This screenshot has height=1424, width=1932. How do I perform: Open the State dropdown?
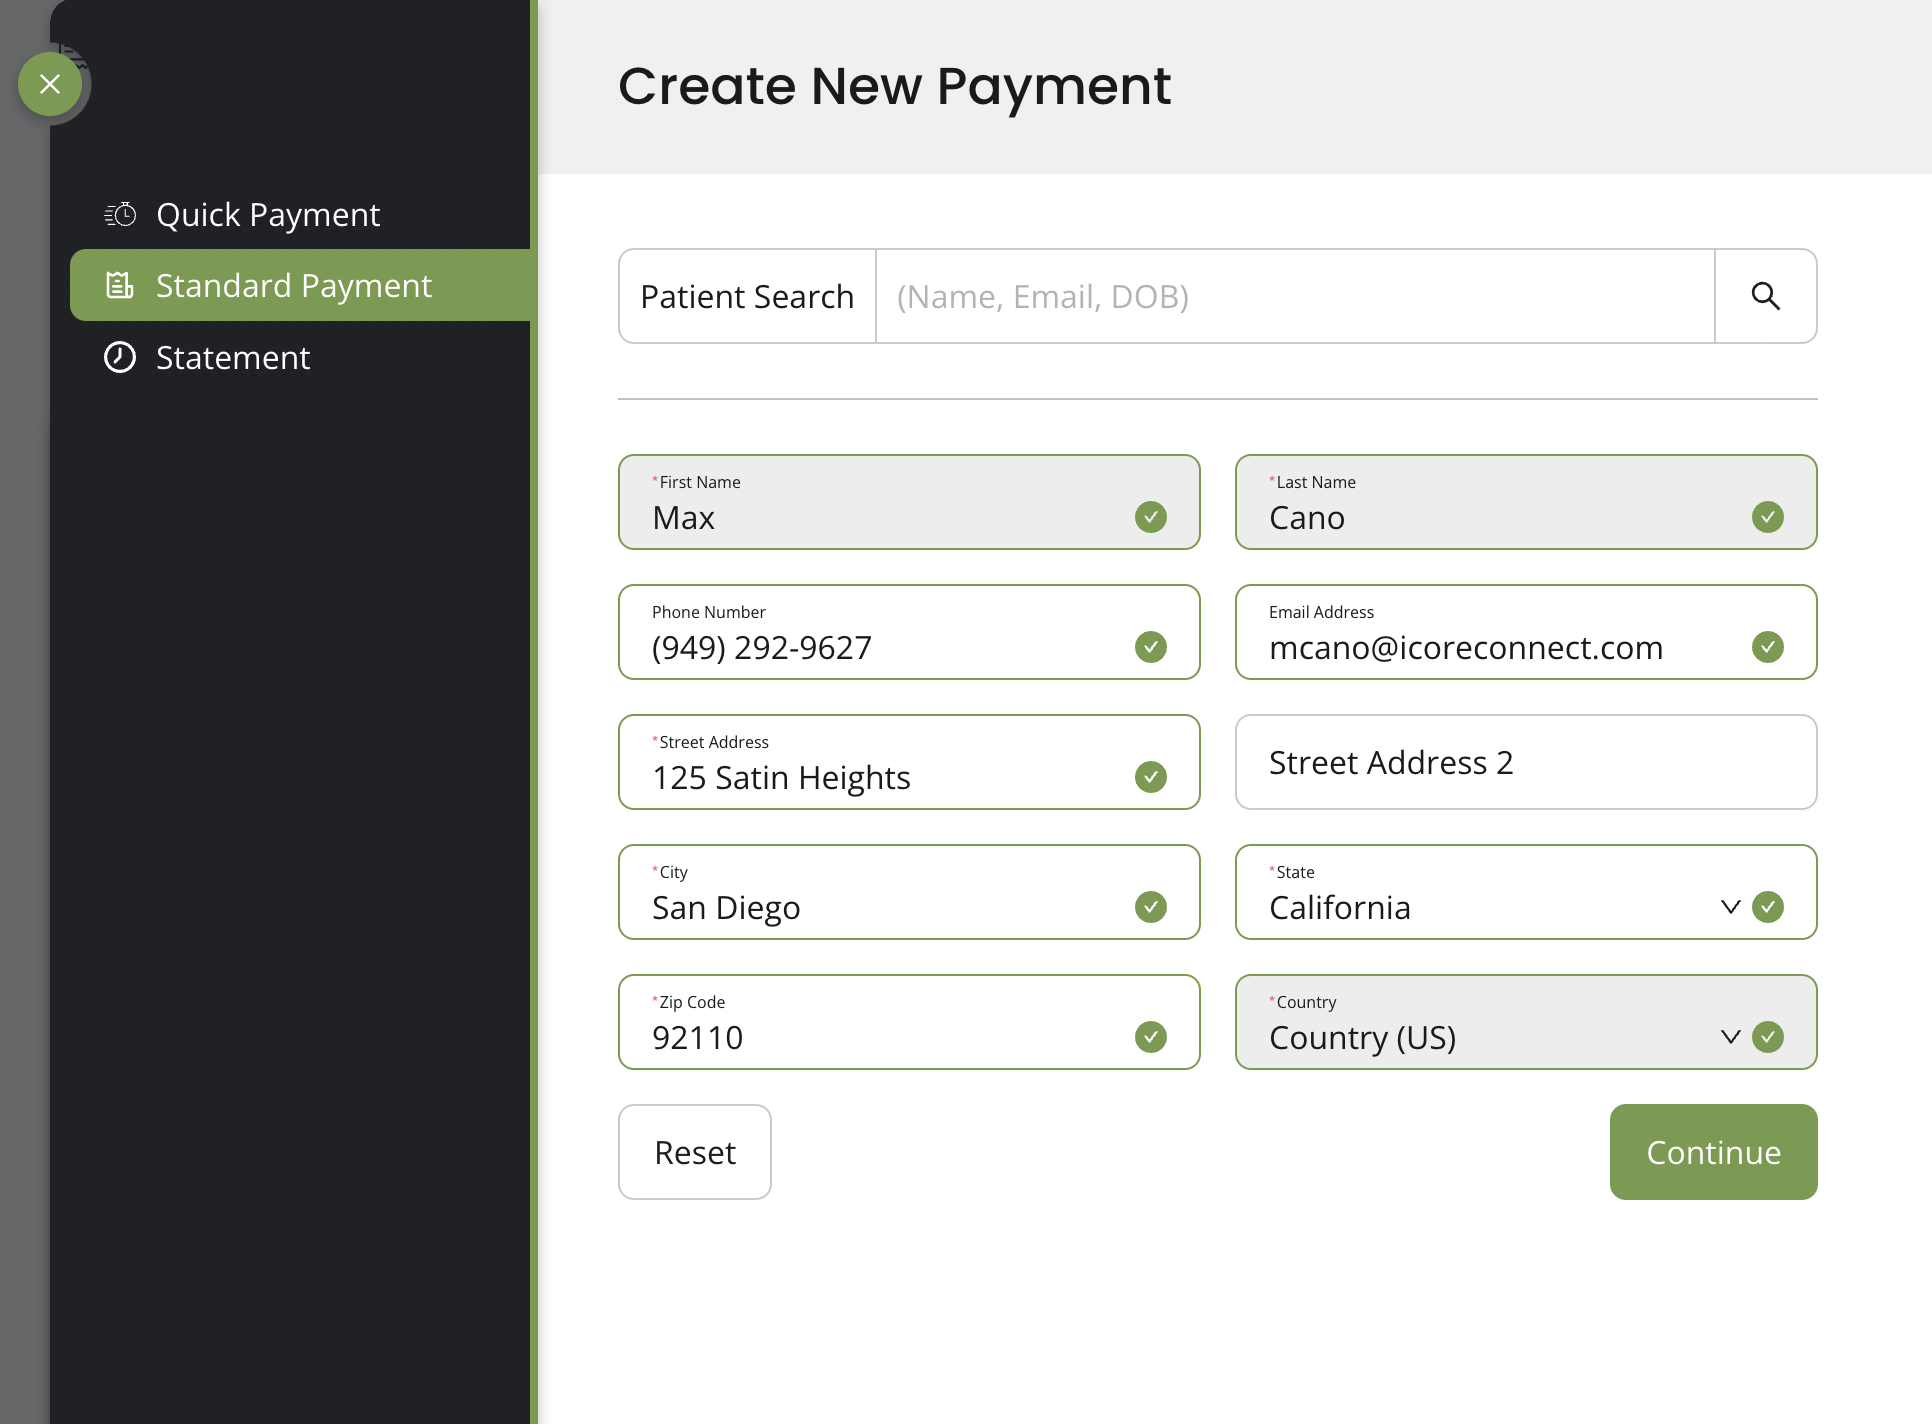click(1732, 907)
